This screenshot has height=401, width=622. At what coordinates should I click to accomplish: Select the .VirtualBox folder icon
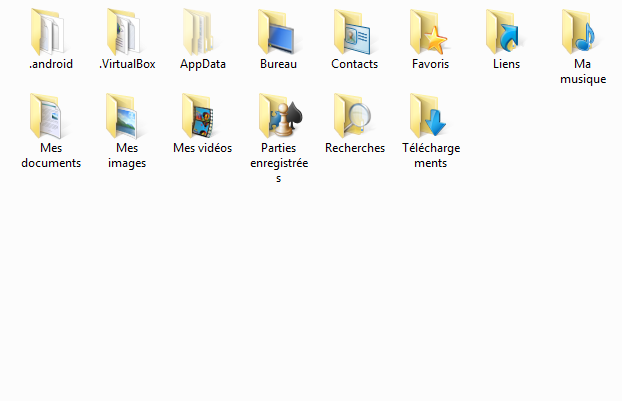pos(124,32)
